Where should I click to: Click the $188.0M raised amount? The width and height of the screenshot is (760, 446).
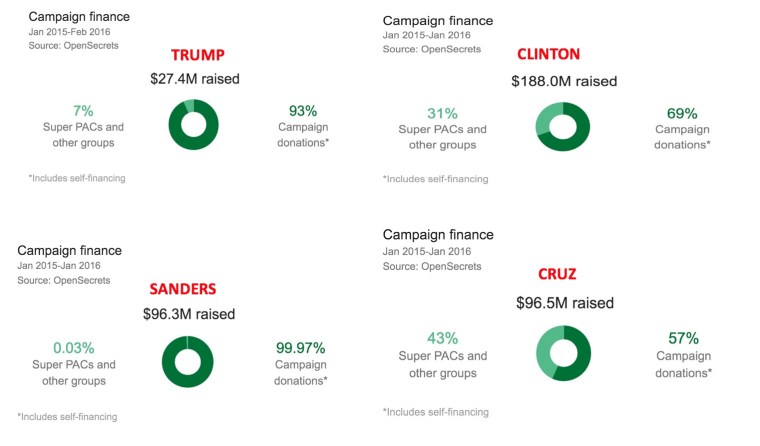[564, 81]
